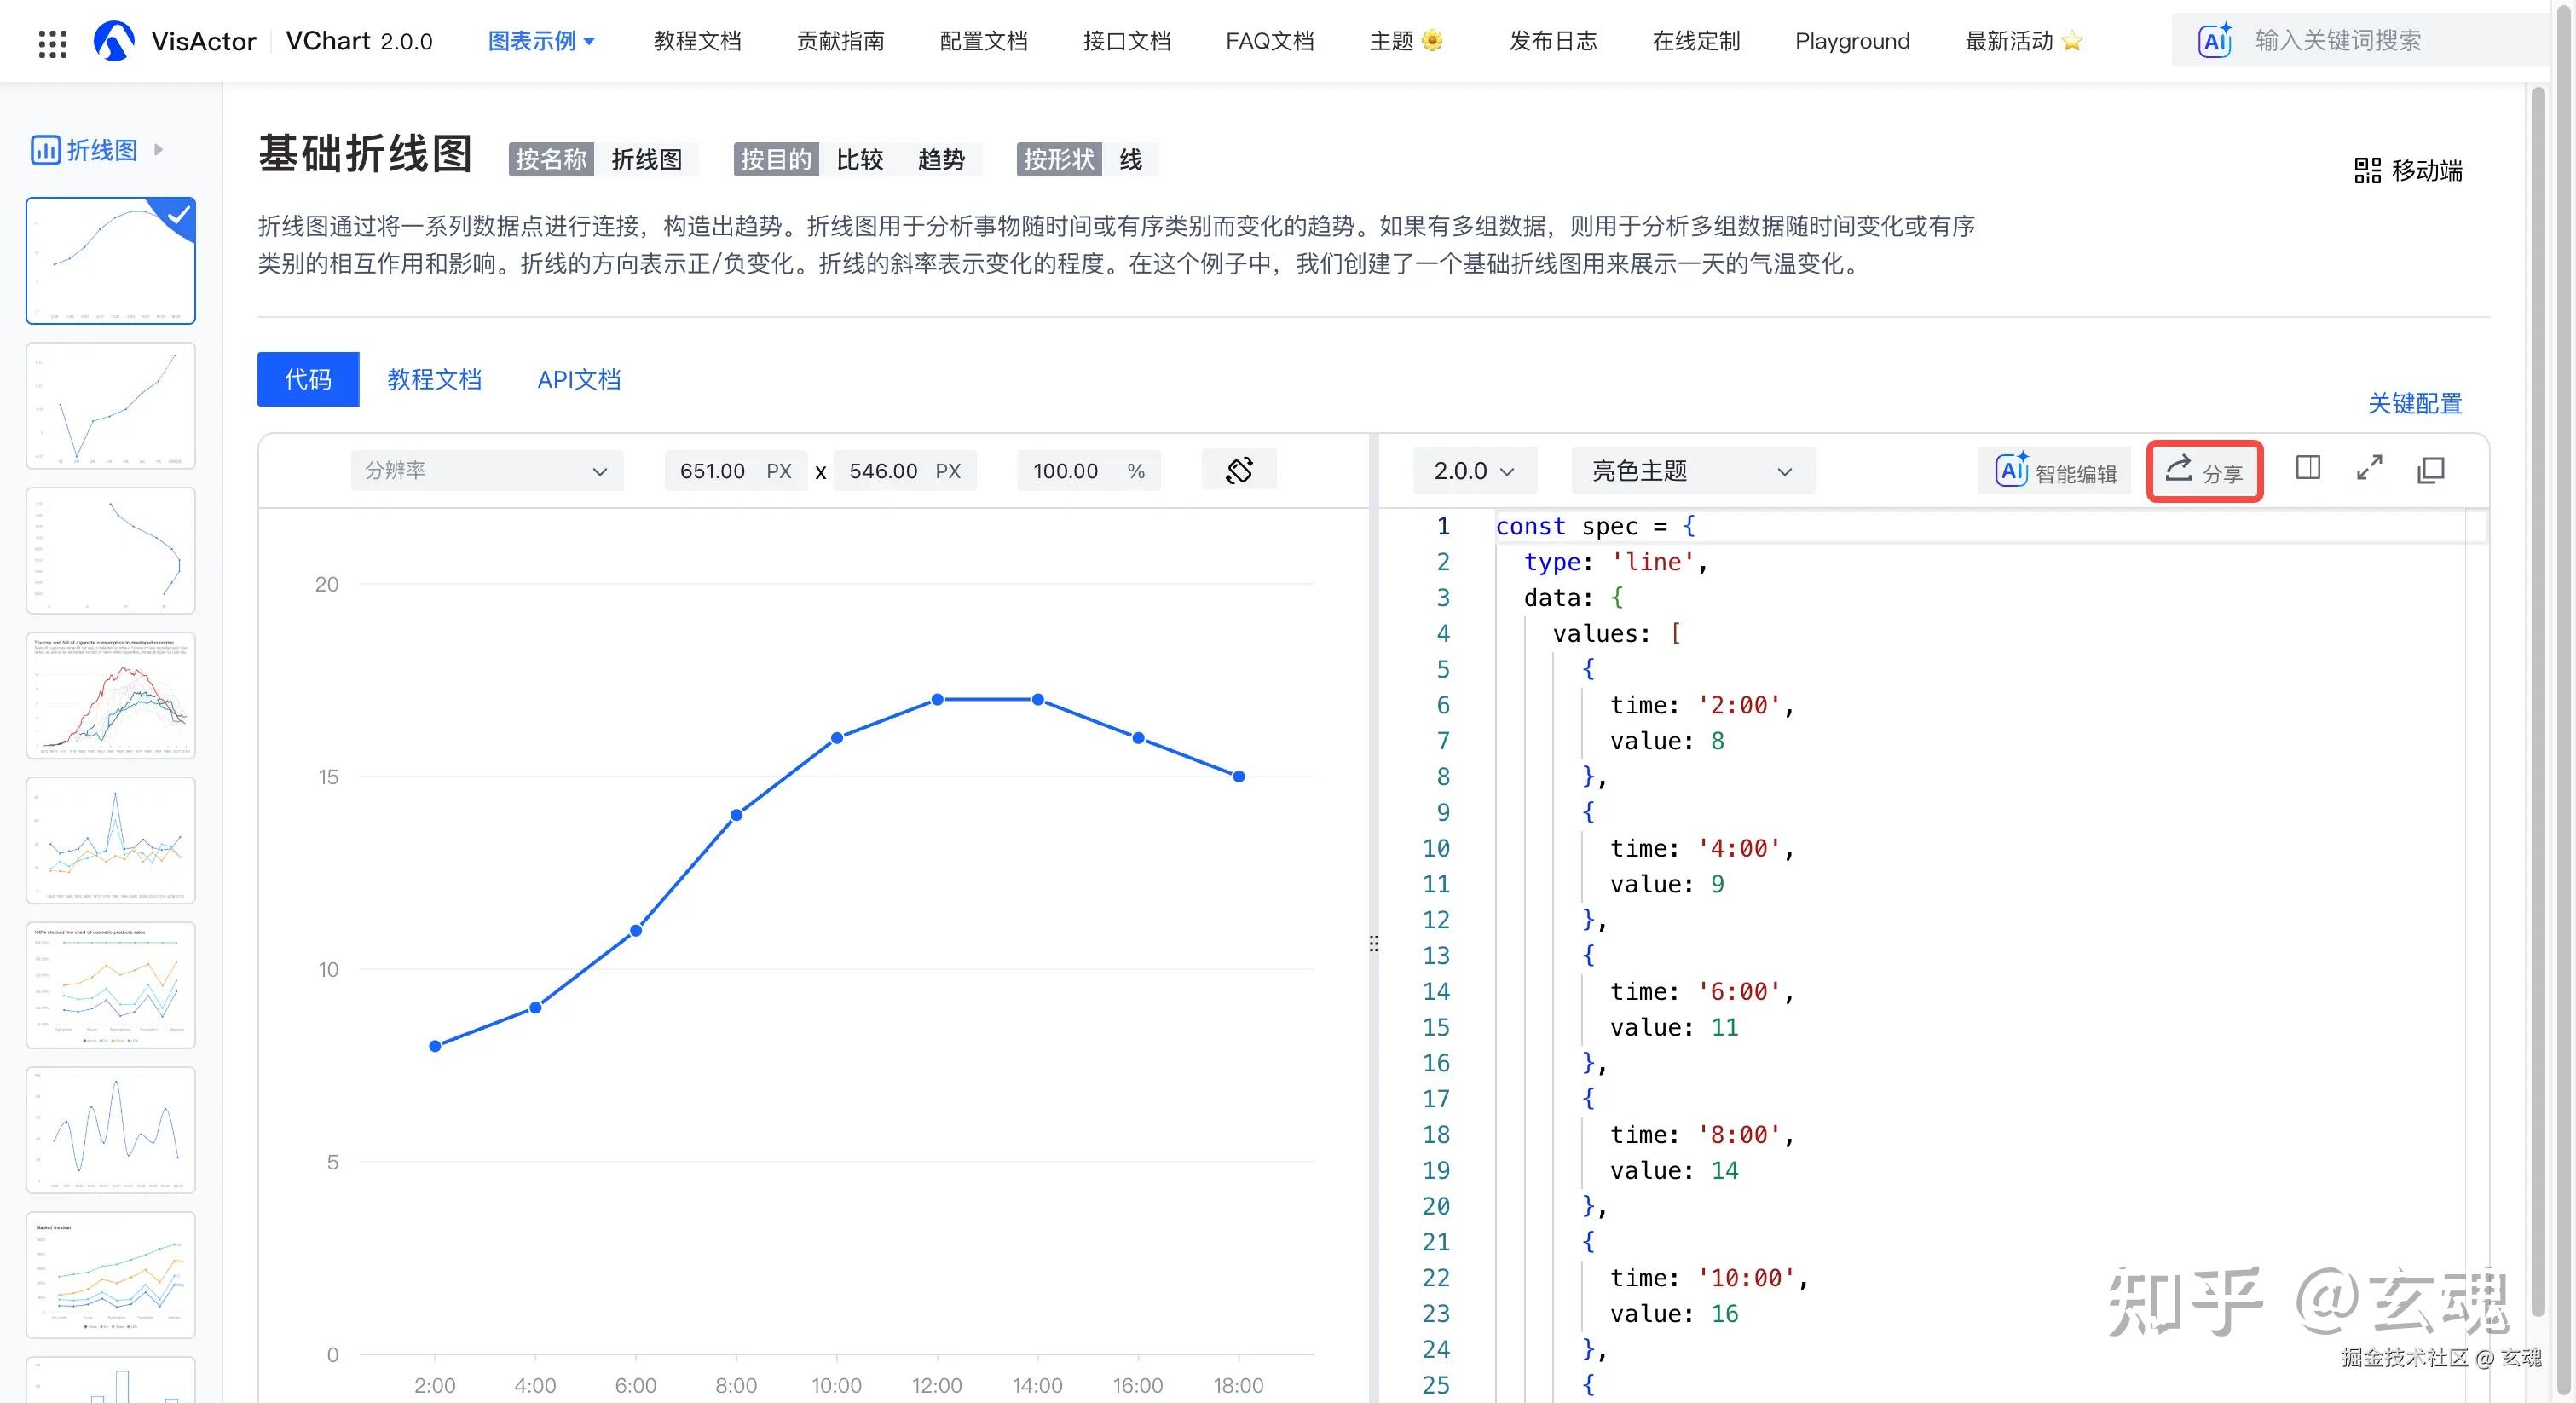
Task: Switch to the API文档 tab
Action: pos(579,379)
